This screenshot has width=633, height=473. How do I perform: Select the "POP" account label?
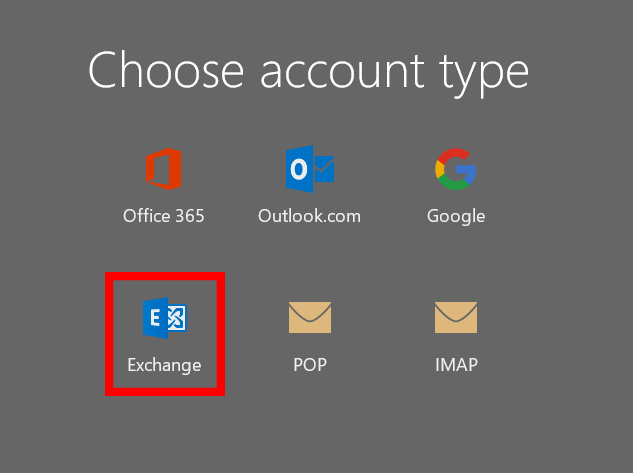pyautogui.click(x=309, y=365)
